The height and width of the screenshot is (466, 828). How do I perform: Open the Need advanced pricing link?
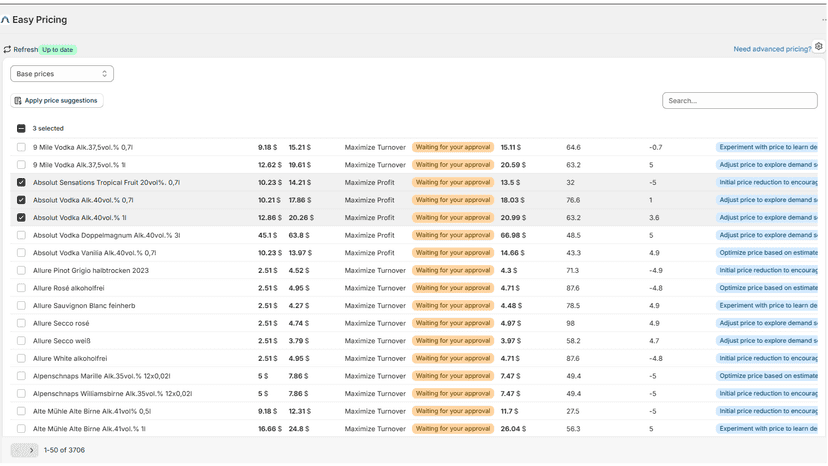tap(772, 49)
